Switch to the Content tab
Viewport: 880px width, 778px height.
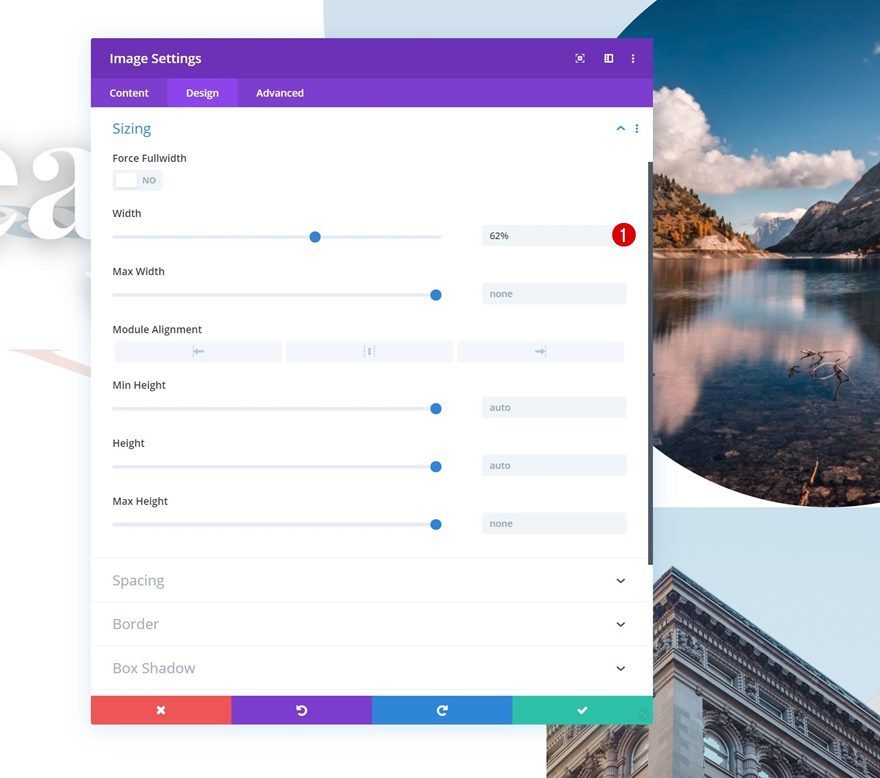[x=129, y=93]
